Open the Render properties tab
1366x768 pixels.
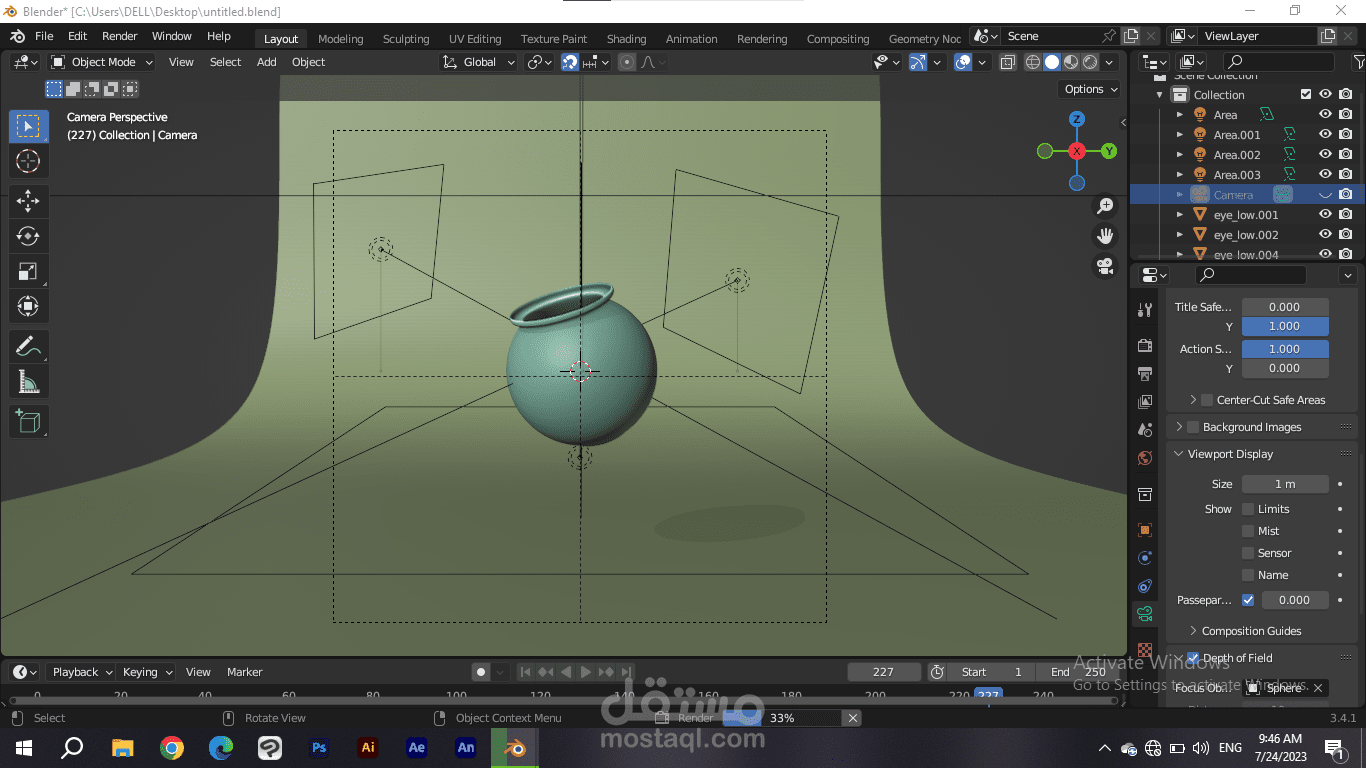pyautogui.click(x=1145, y=345)
